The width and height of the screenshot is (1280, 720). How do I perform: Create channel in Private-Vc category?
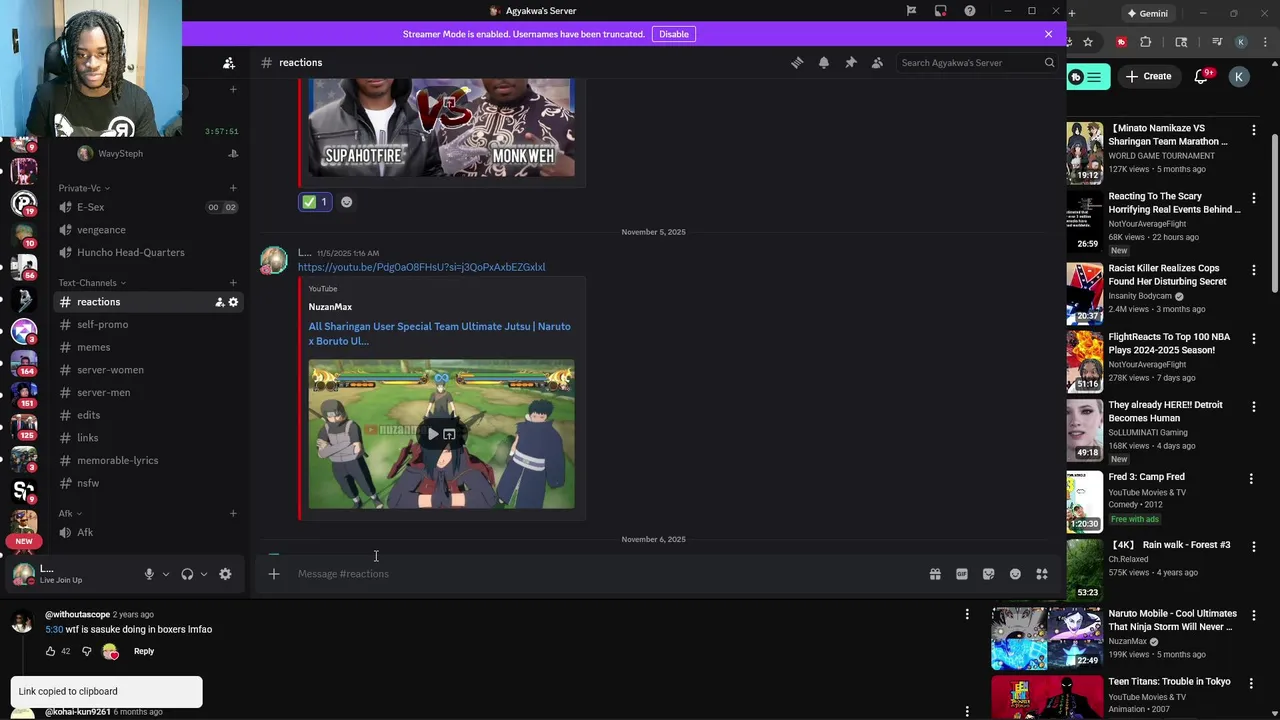[x=233, y=188]
